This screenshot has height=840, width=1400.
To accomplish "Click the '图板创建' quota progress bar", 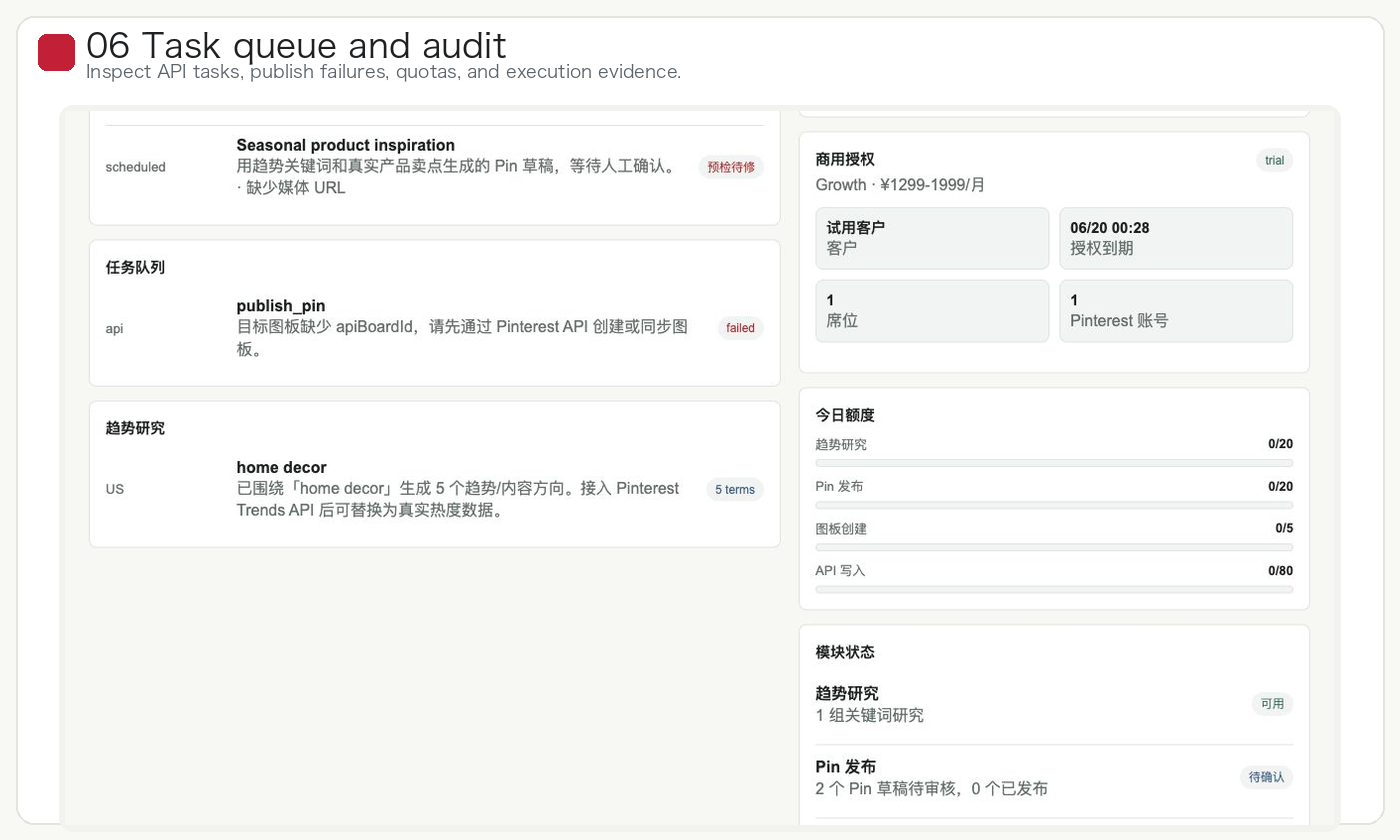I will point(1054,547).
